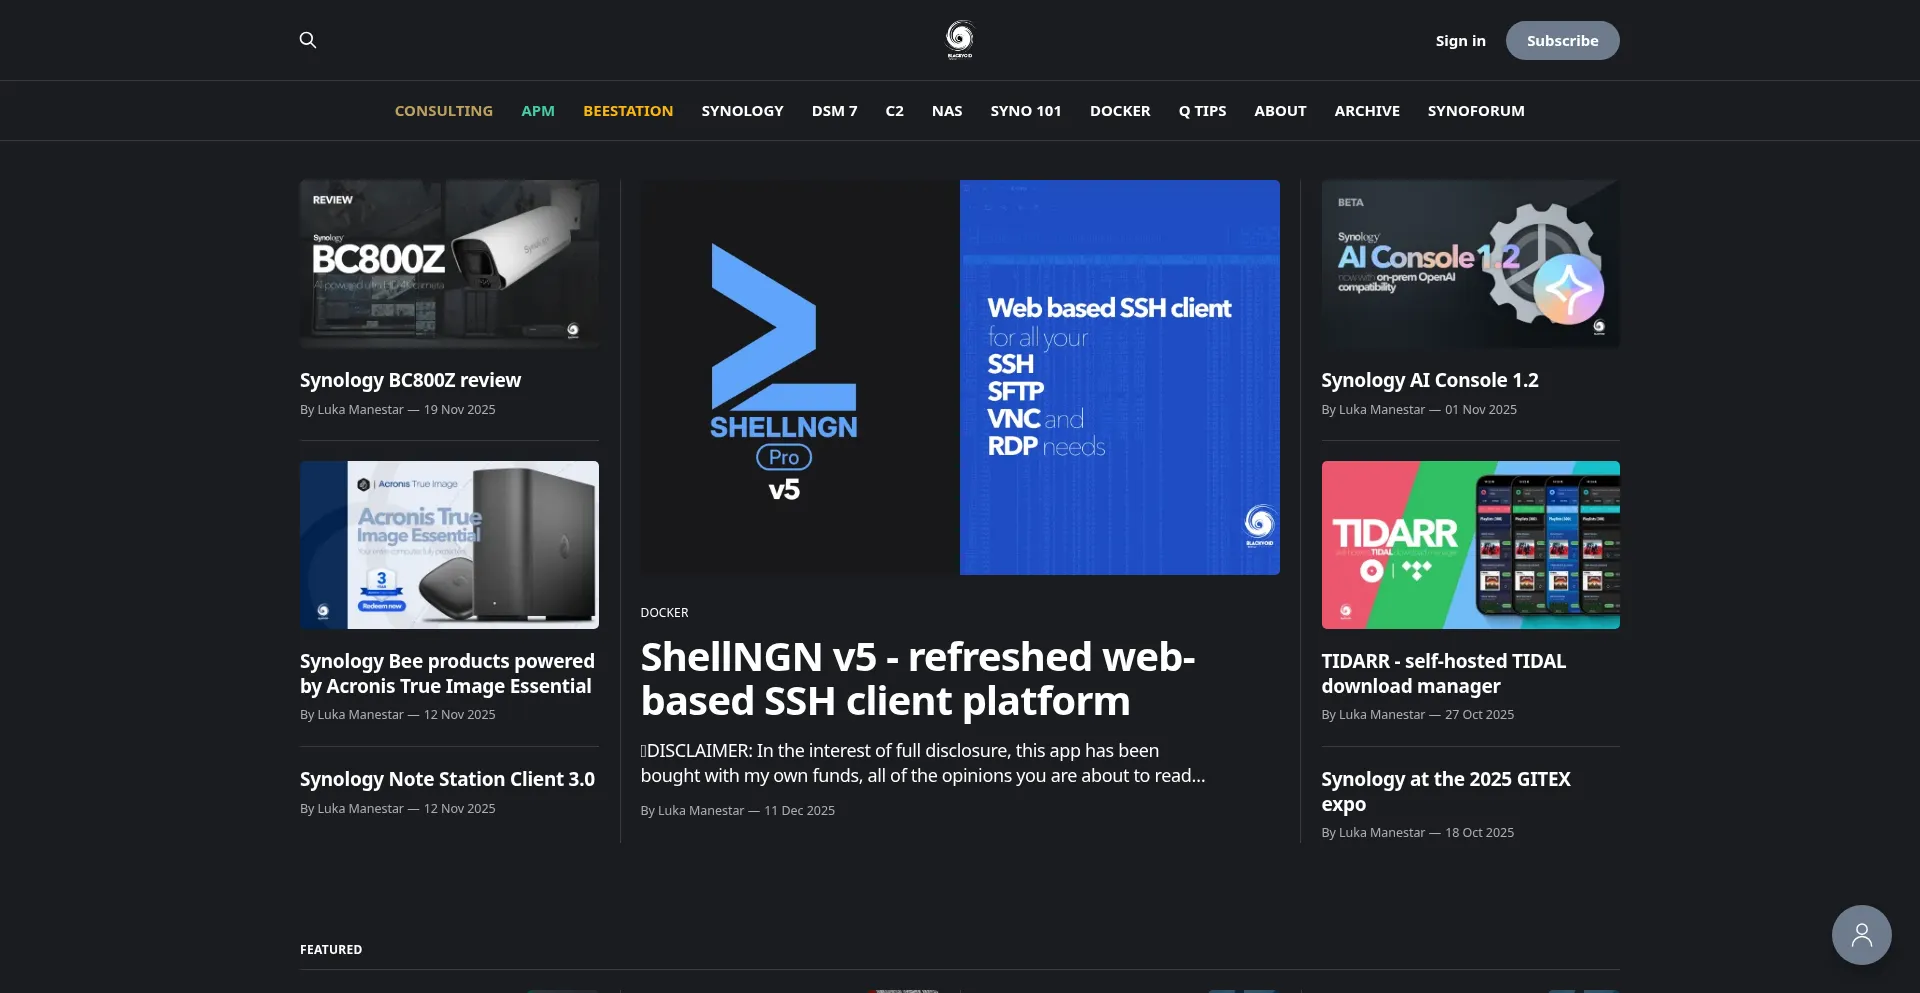Click the Sign in link
The width and height of the screenshot is (1920, 993).
pos(1460,41)
